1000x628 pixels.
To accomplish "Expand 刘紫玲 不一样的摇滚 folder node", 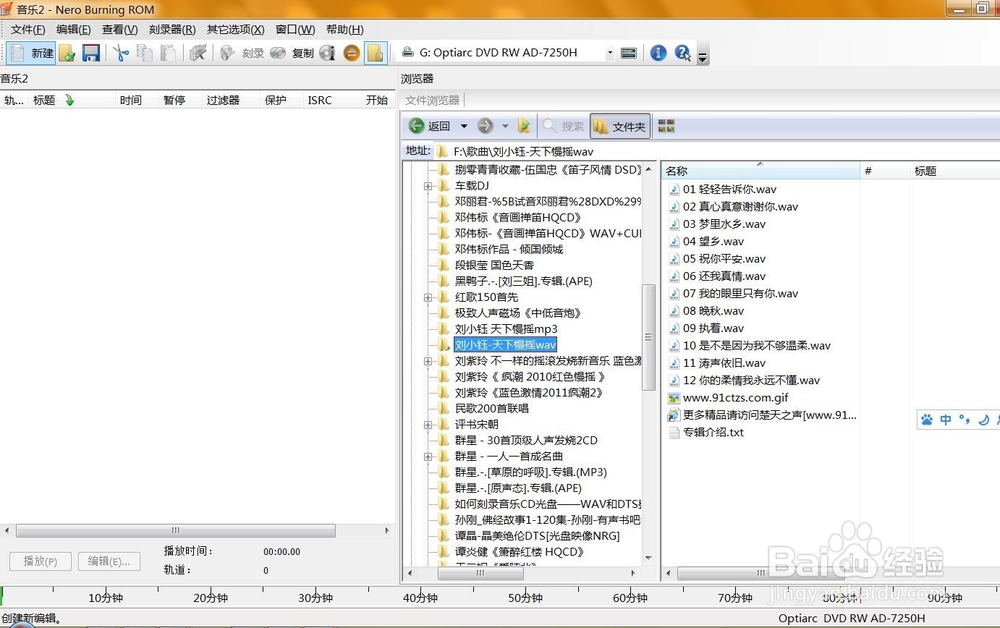I will 428,361.
